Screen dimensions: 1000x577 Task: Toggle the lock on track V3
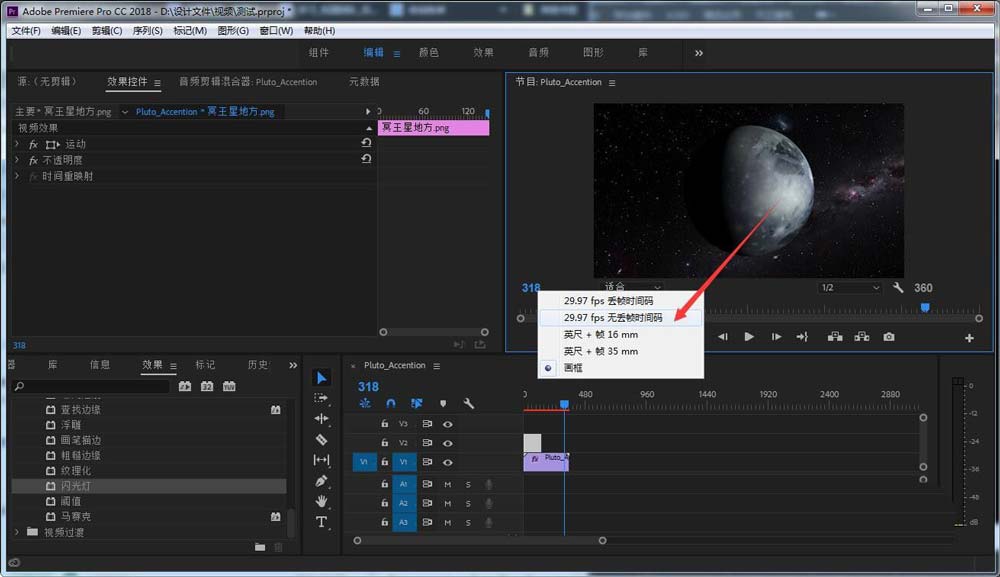tap(384, 424)
